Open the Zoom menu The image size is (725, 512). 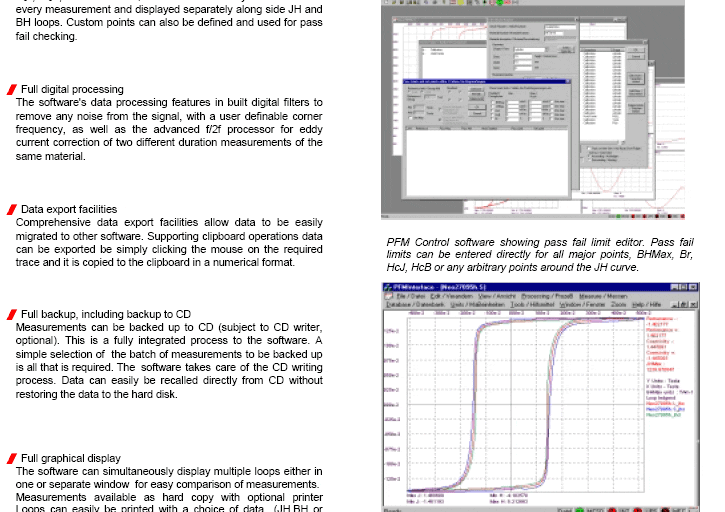coord(618,305)
